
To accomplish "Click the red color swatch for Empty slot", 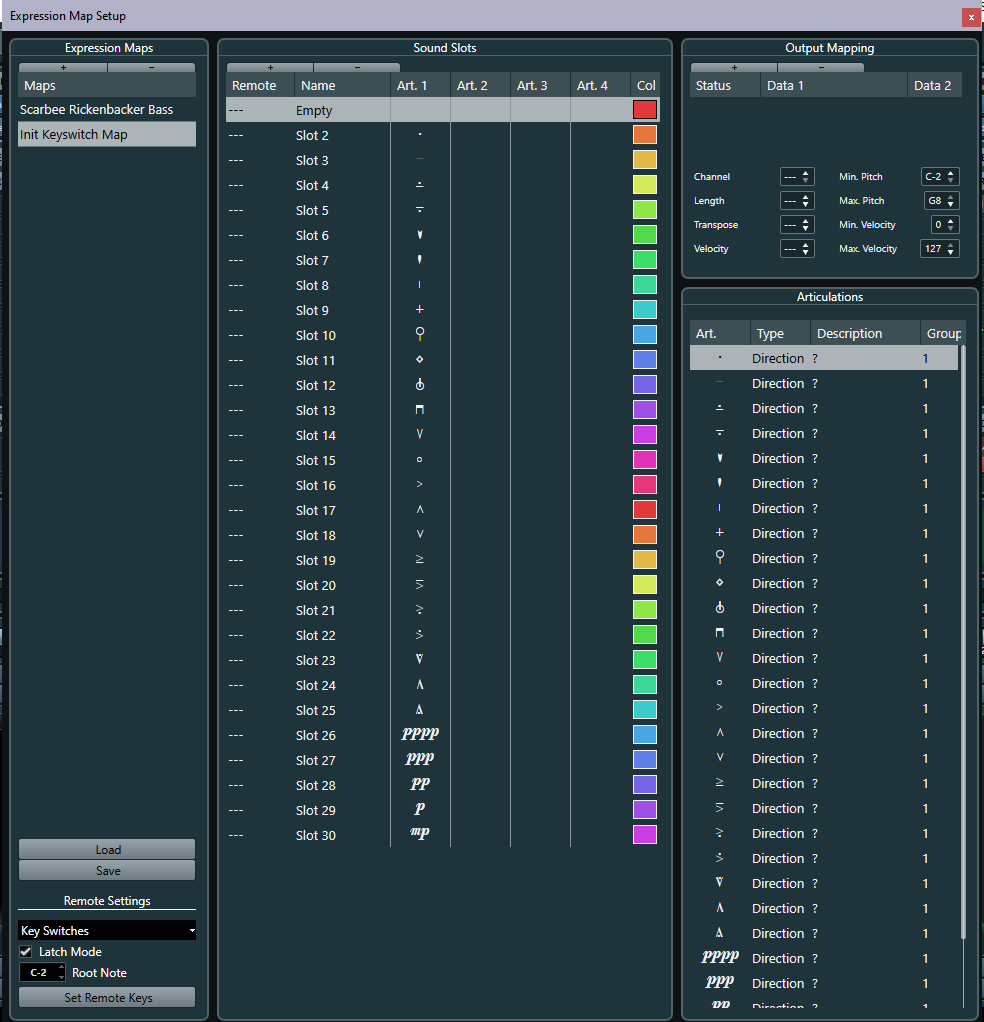I will pyautogui.click(x=644, y=110).
